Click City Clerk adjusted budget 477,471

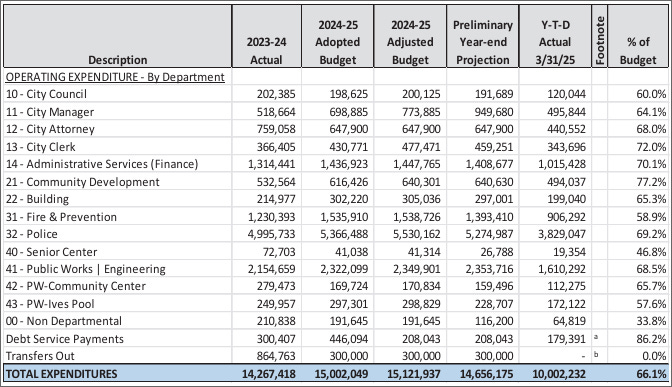[421, 147]
